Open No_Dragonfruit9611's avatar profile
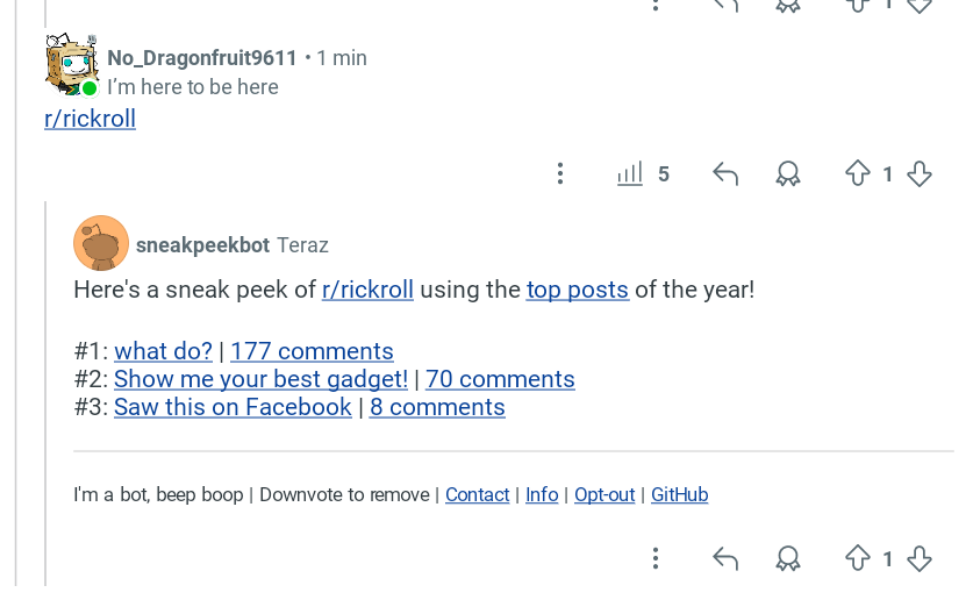959x600 pixels. (x=72, y=65)
